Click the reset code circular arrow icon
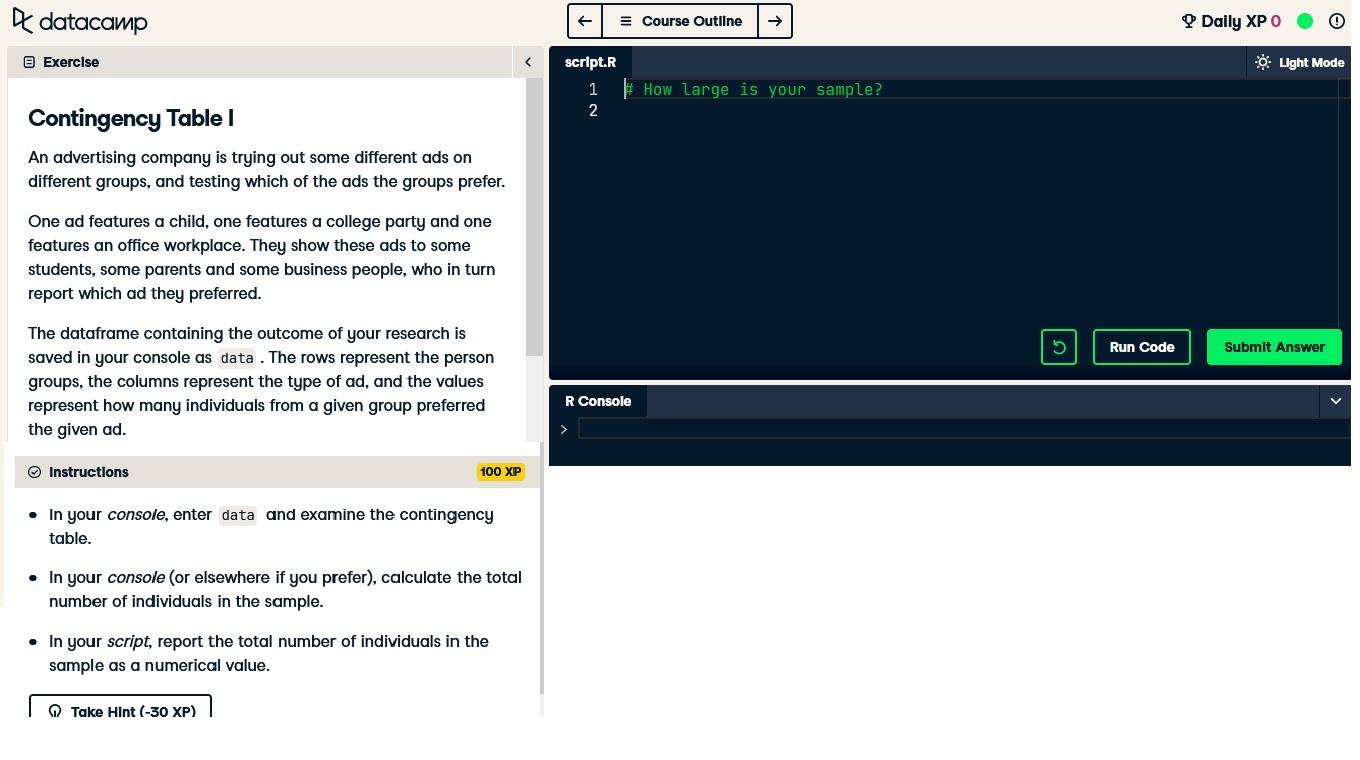This screenshot has height=760, width=1360. click(x=1058, y=347)
